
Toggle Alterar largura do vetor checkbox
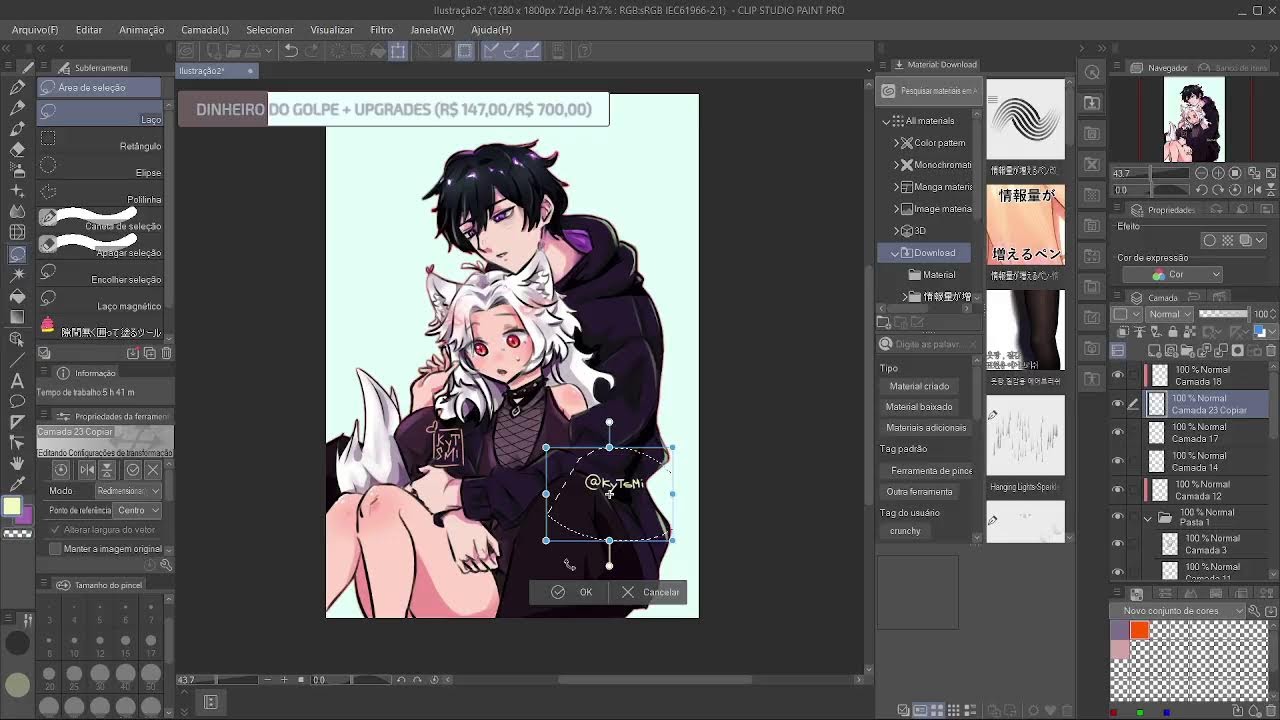[x=55, y=530]
